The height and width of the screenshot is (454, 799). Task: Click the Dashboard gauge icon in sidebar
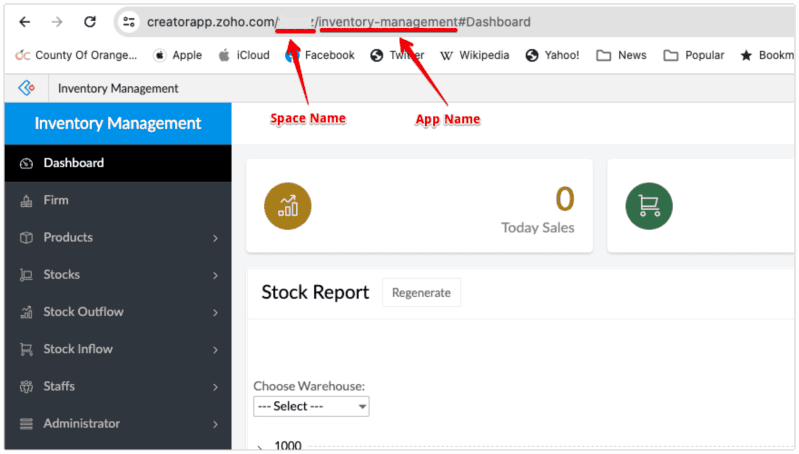tap(26, 163)
